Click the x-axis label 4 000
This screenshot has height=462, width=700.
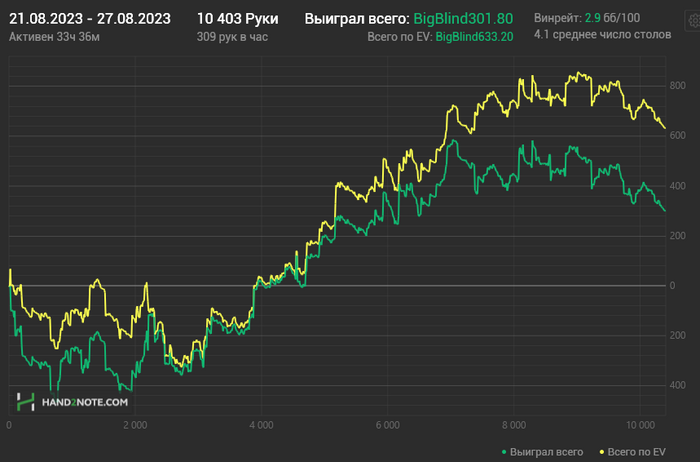261,425
